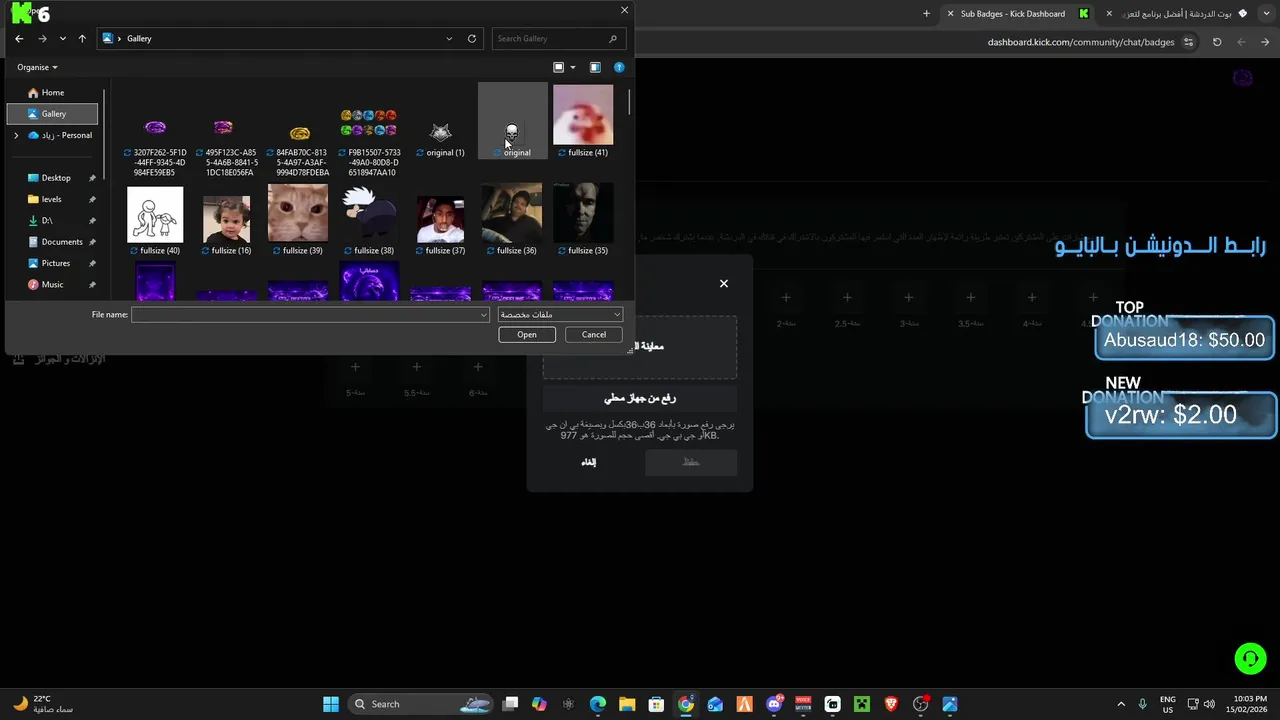Screen dimensions: 1280x720
Task: Refresh the Gallery folder view
Action: (x=472, y=38)
